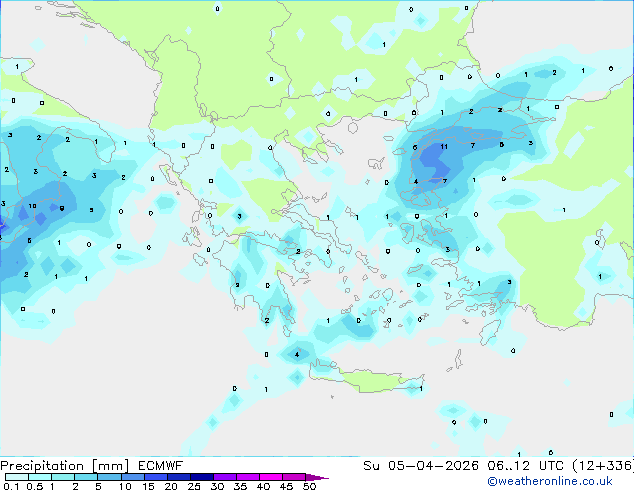Click the 0.1–0.5 mm palest legend swatch

(17, 477)
